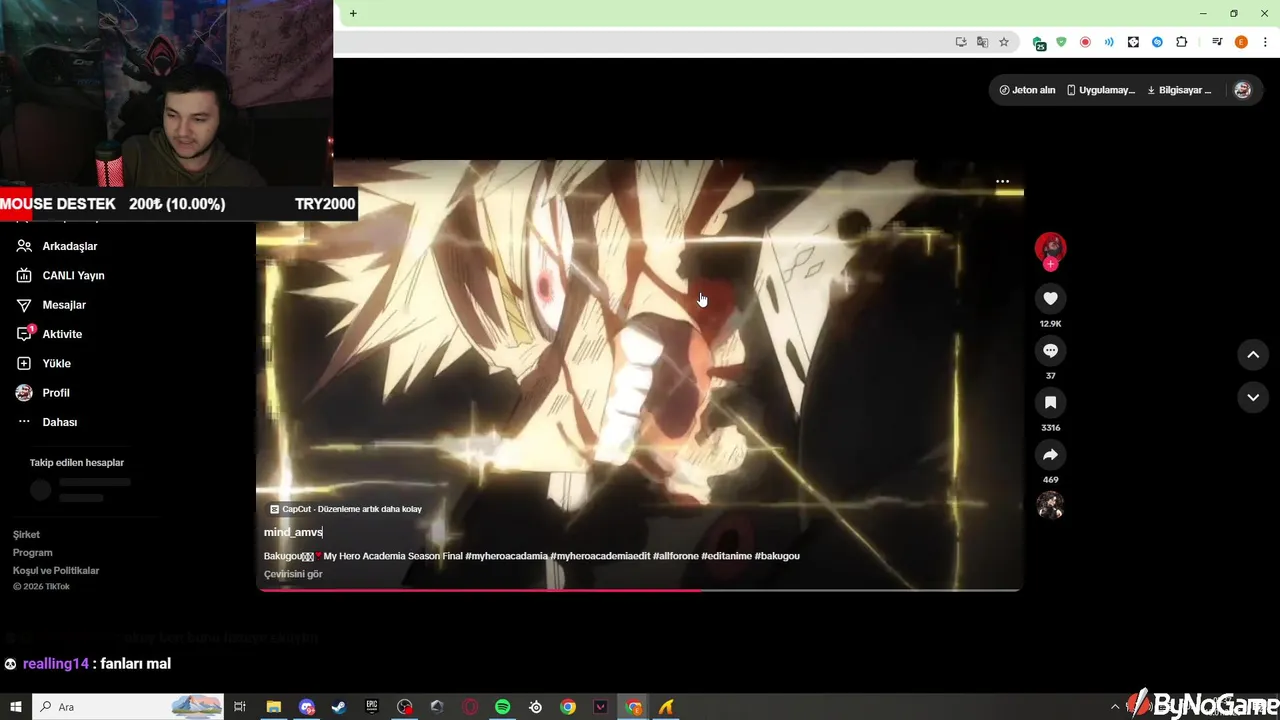Image resolution: width=1280 pixels, height=720 pixels.
Task: Open Steam from the taskbar
Action: [x=339, y=707]
